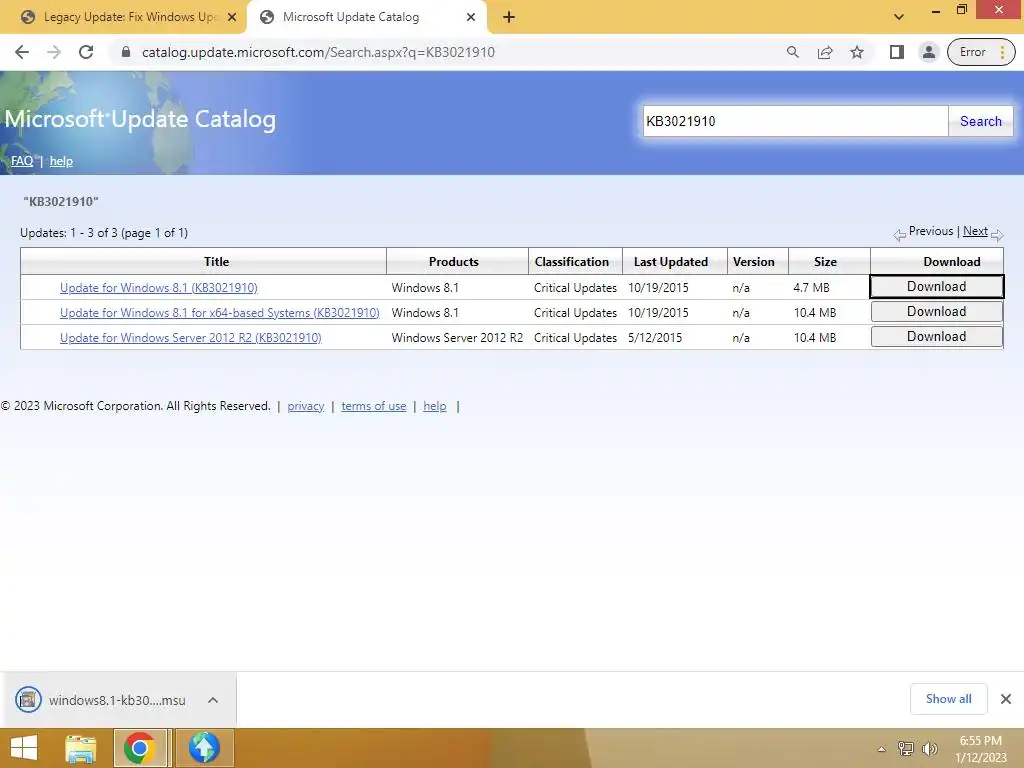The image size is (1024, 768).
Task: Open the volume speaker tray icon
Action: (929, 749)
